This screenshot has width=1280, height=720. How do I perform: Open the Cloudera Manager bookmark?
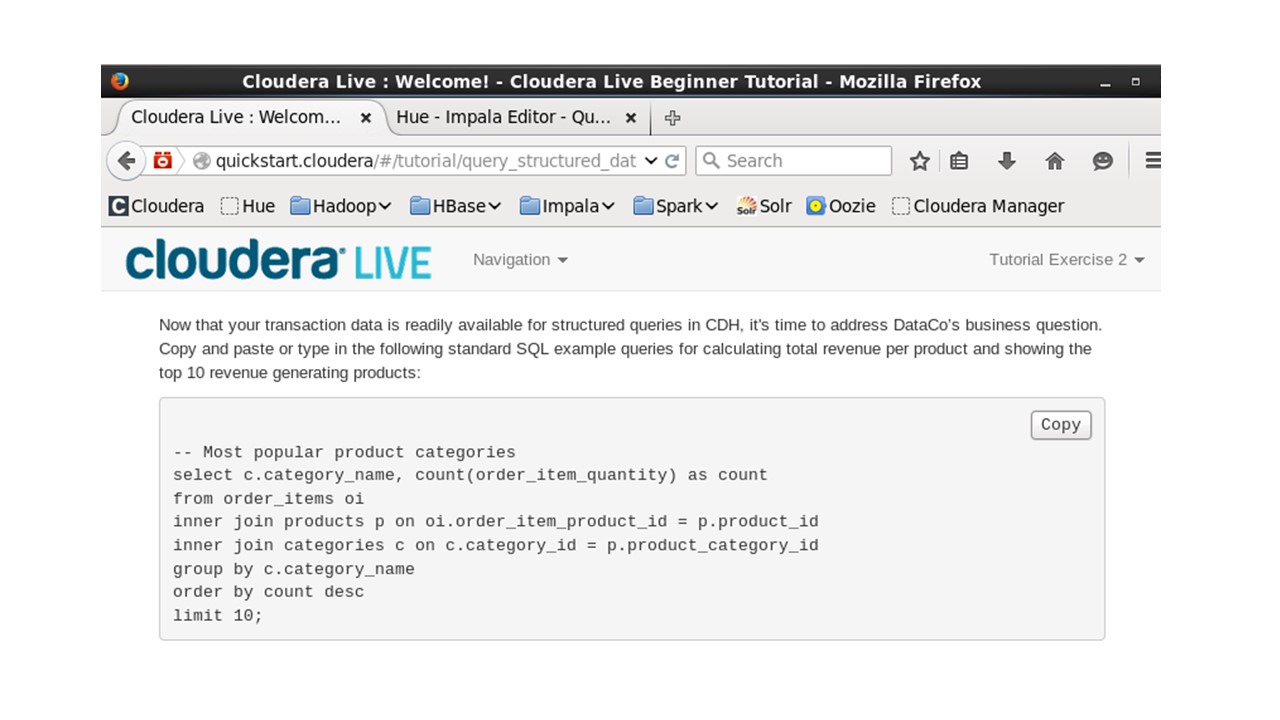click(978, 206)
